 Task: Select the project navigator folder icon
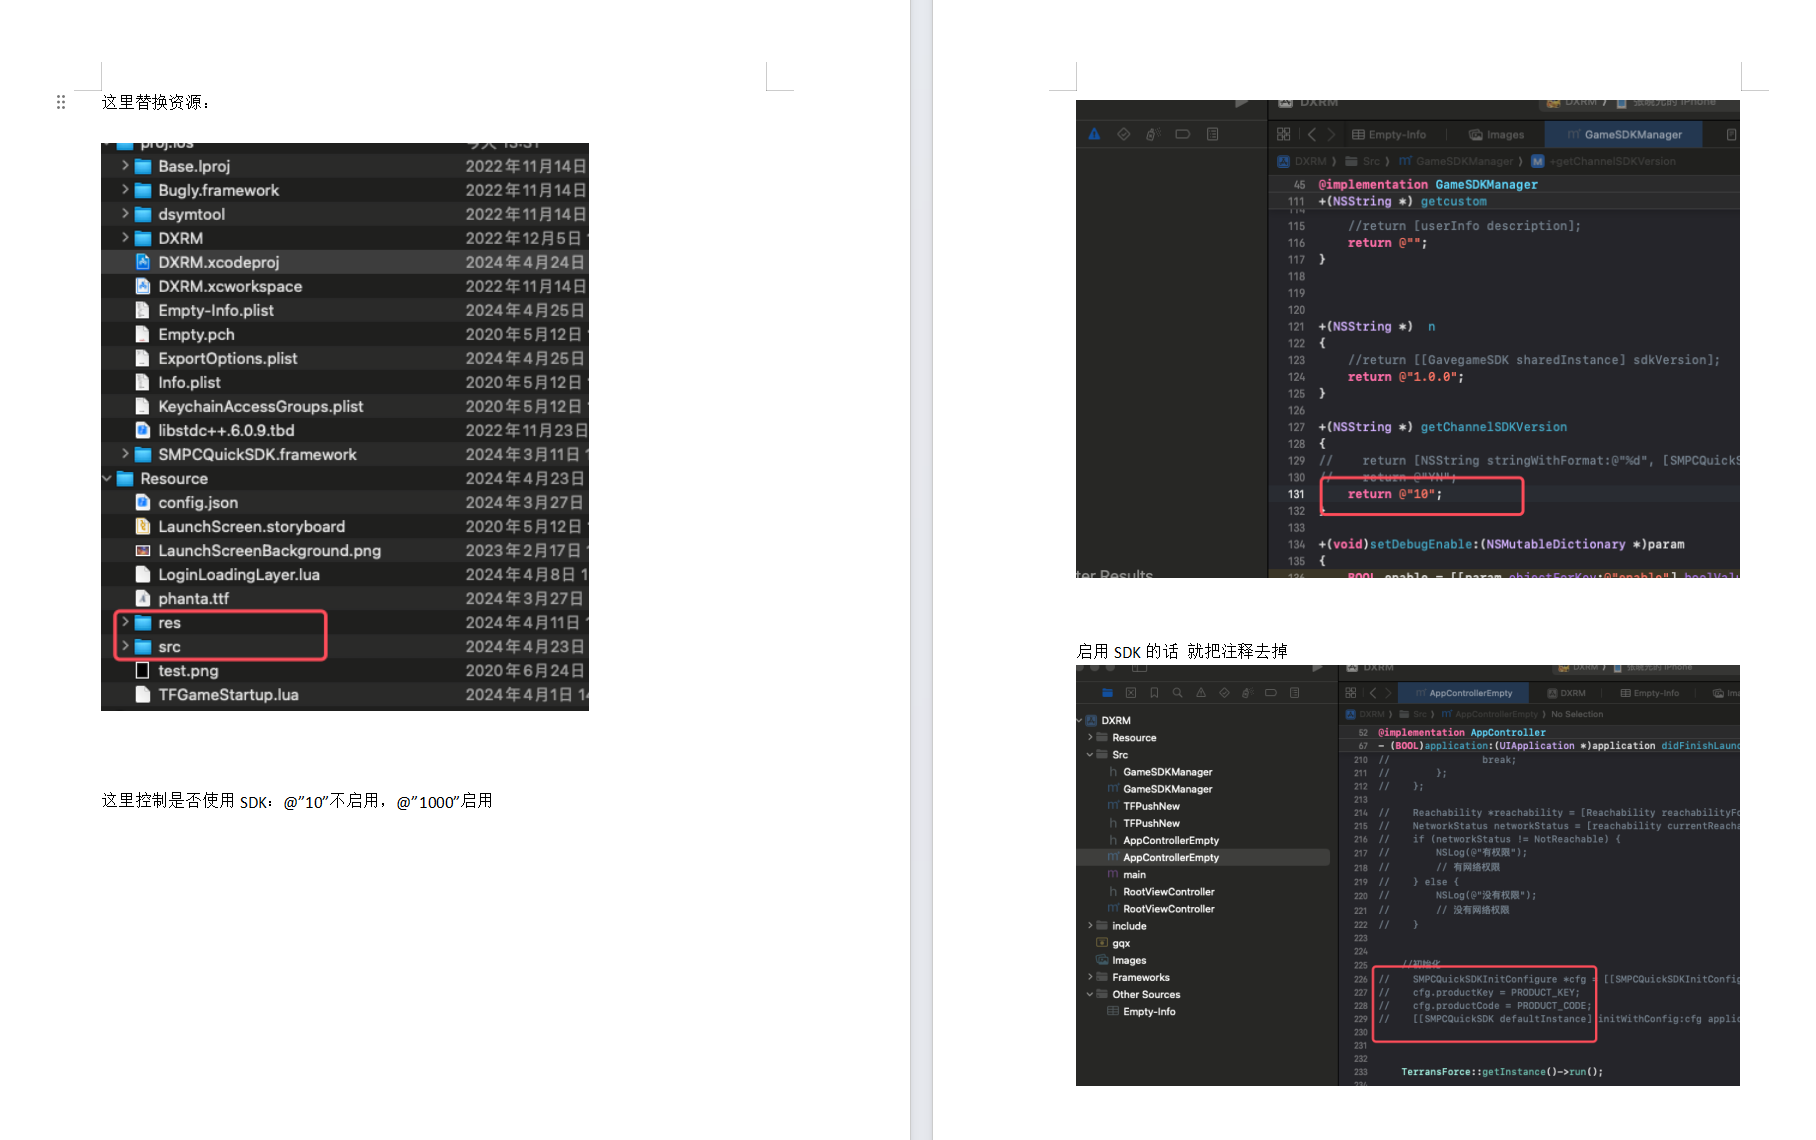click(x=1107, y=693)
